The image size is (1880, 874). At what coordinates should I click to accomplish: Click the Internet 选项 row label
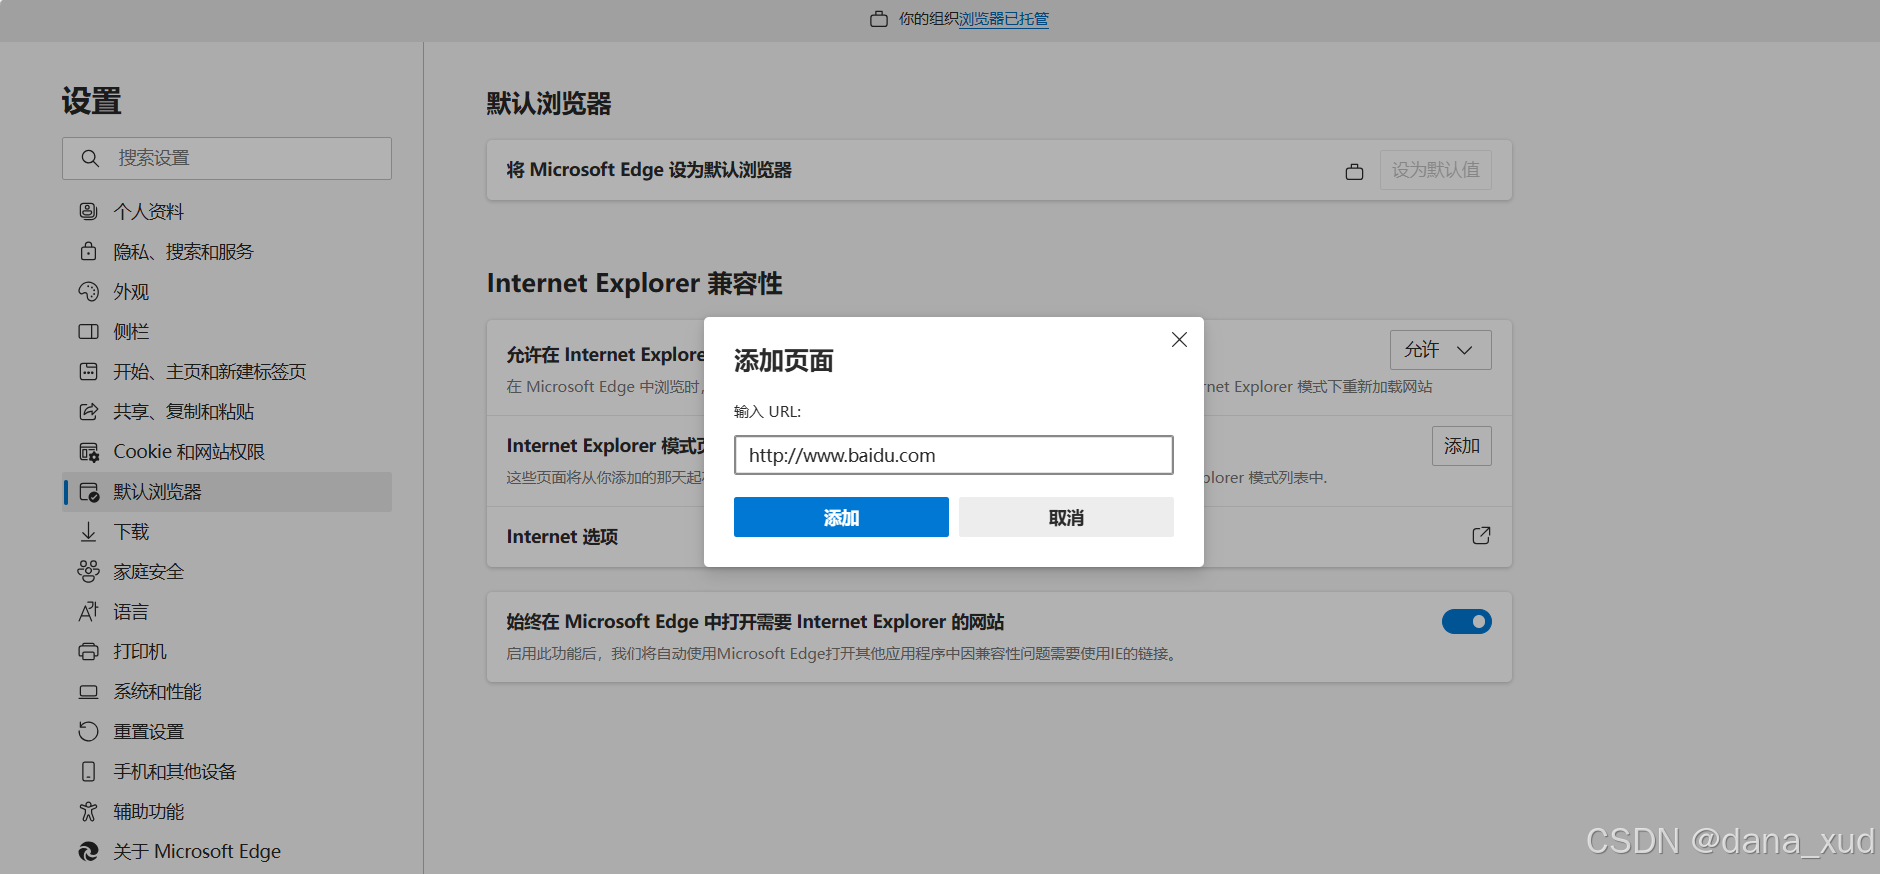[x=562, y=537]
